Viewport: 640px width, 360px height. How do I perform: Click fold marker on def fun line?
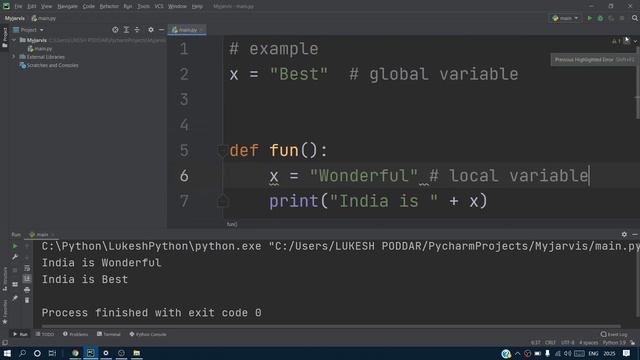coord(222,151)
